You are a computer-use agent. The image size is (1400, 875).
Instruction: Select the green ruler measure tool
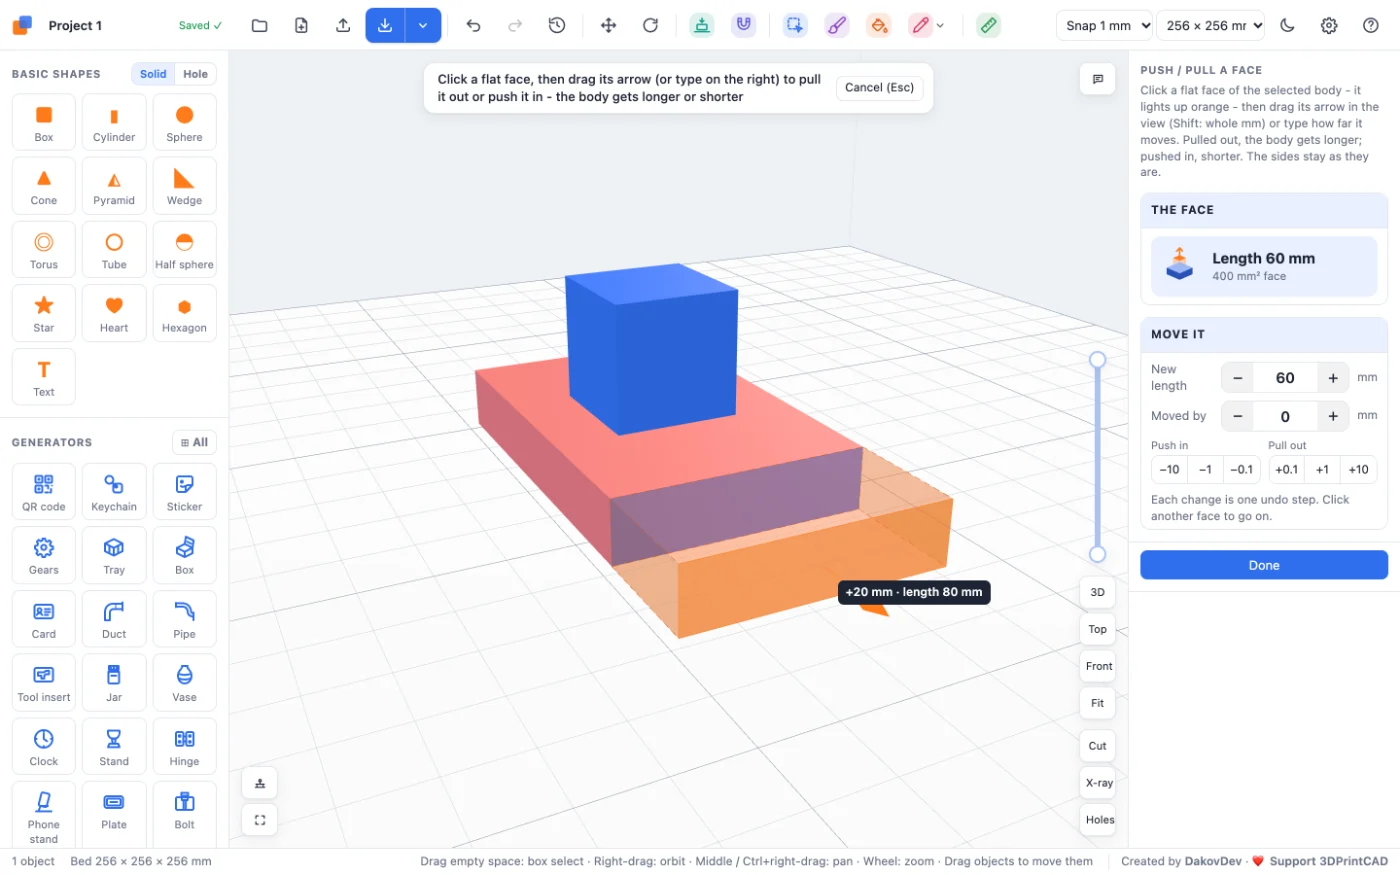click(x=988, y=25)
